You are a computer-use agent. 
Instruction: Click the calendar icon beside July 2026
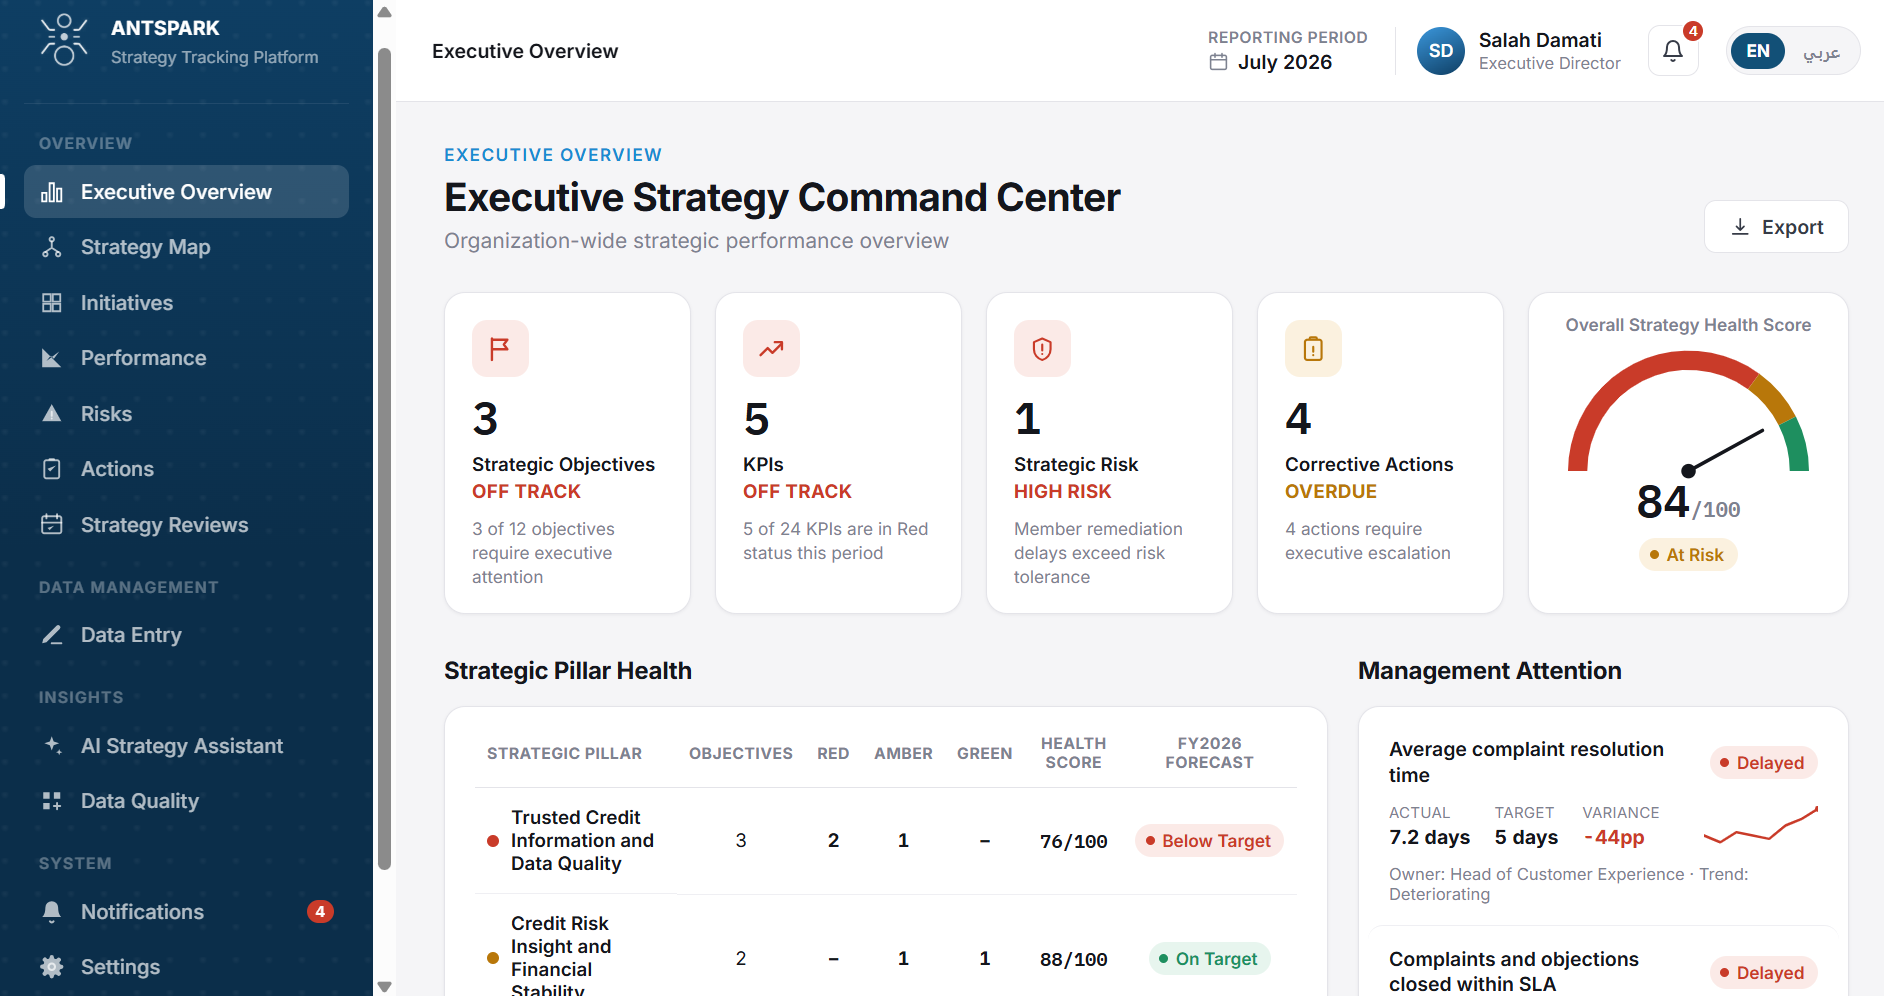coord(1218,62)
